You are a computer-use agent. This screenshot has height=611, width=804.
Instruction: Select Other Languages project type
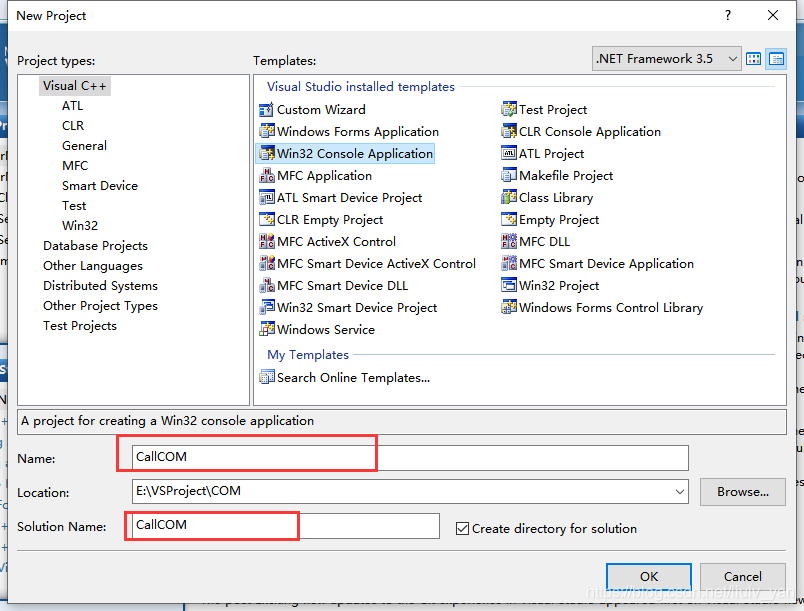point(93,266)
